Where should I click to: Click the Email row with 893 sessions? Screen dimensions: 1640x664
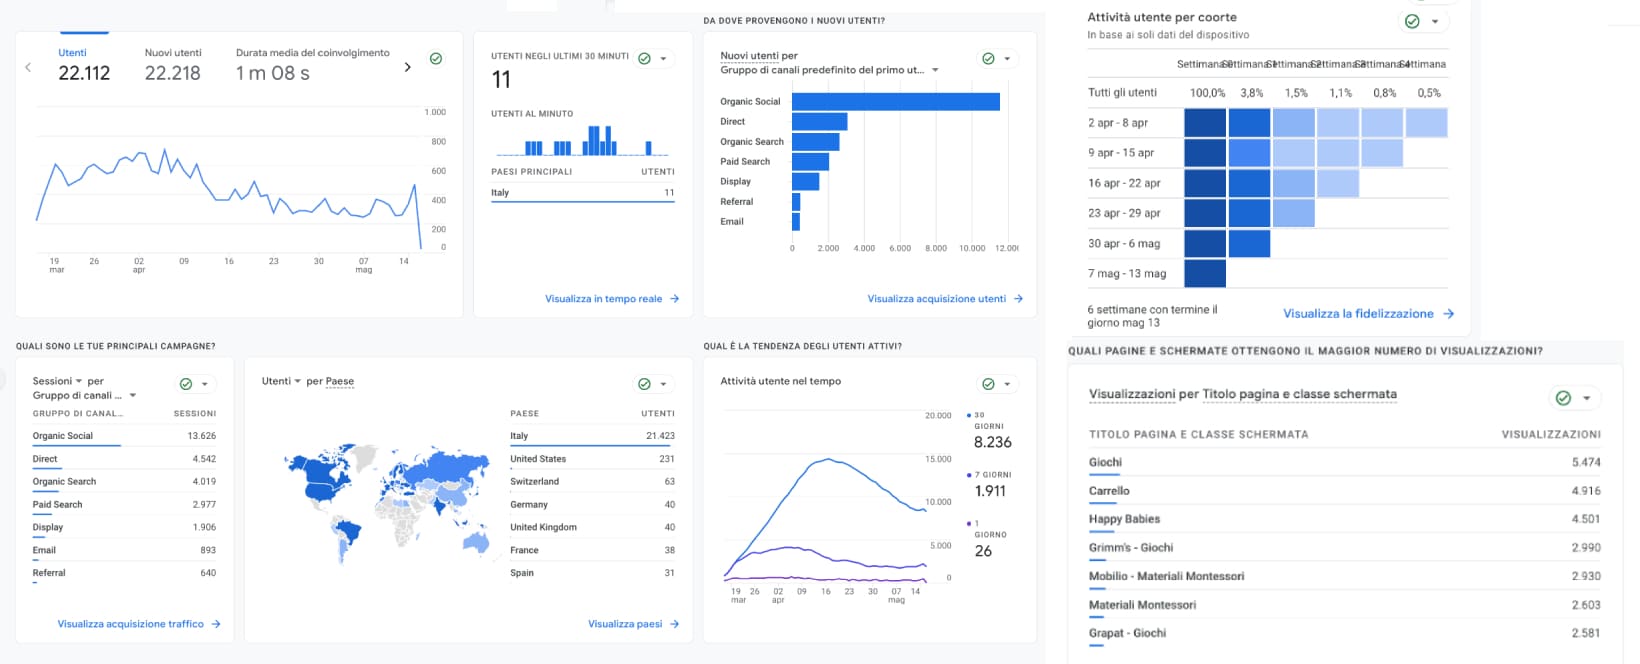tap(124, 551)
